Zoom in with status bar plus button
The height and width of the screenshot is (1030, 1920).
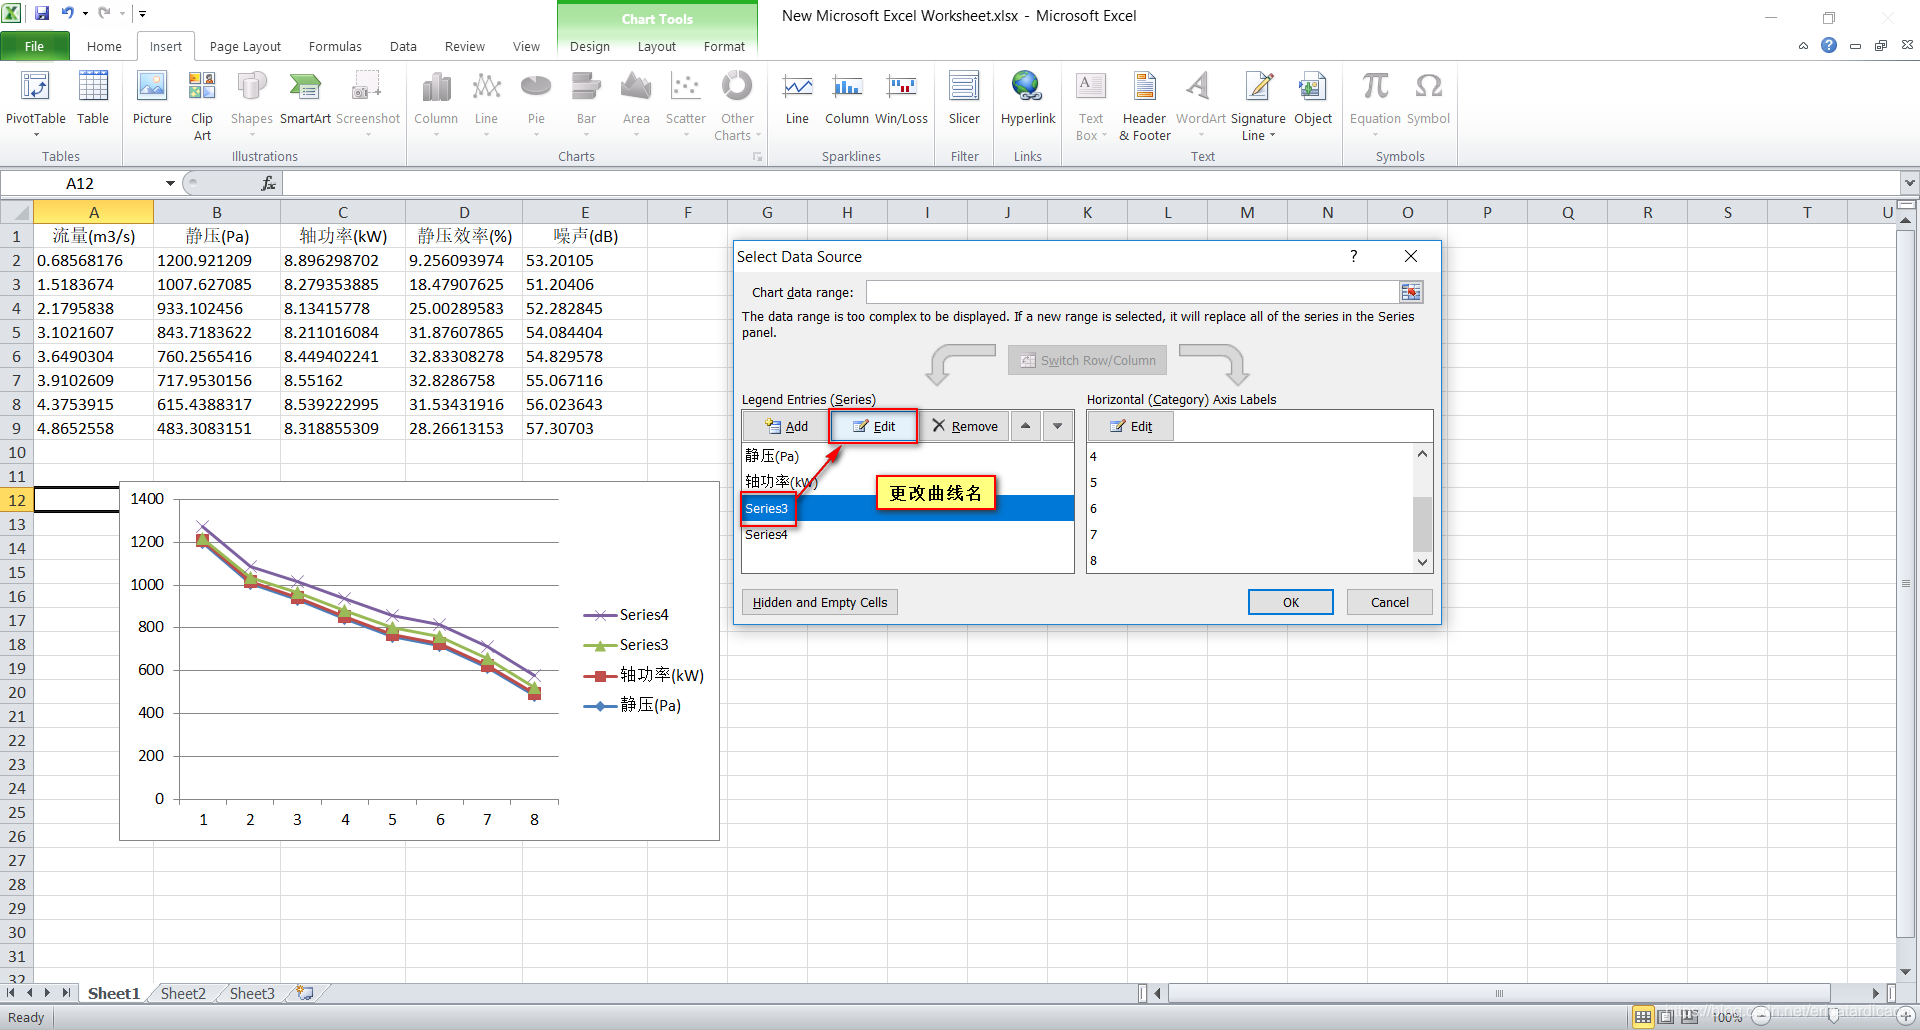tap(1906, 1017)
